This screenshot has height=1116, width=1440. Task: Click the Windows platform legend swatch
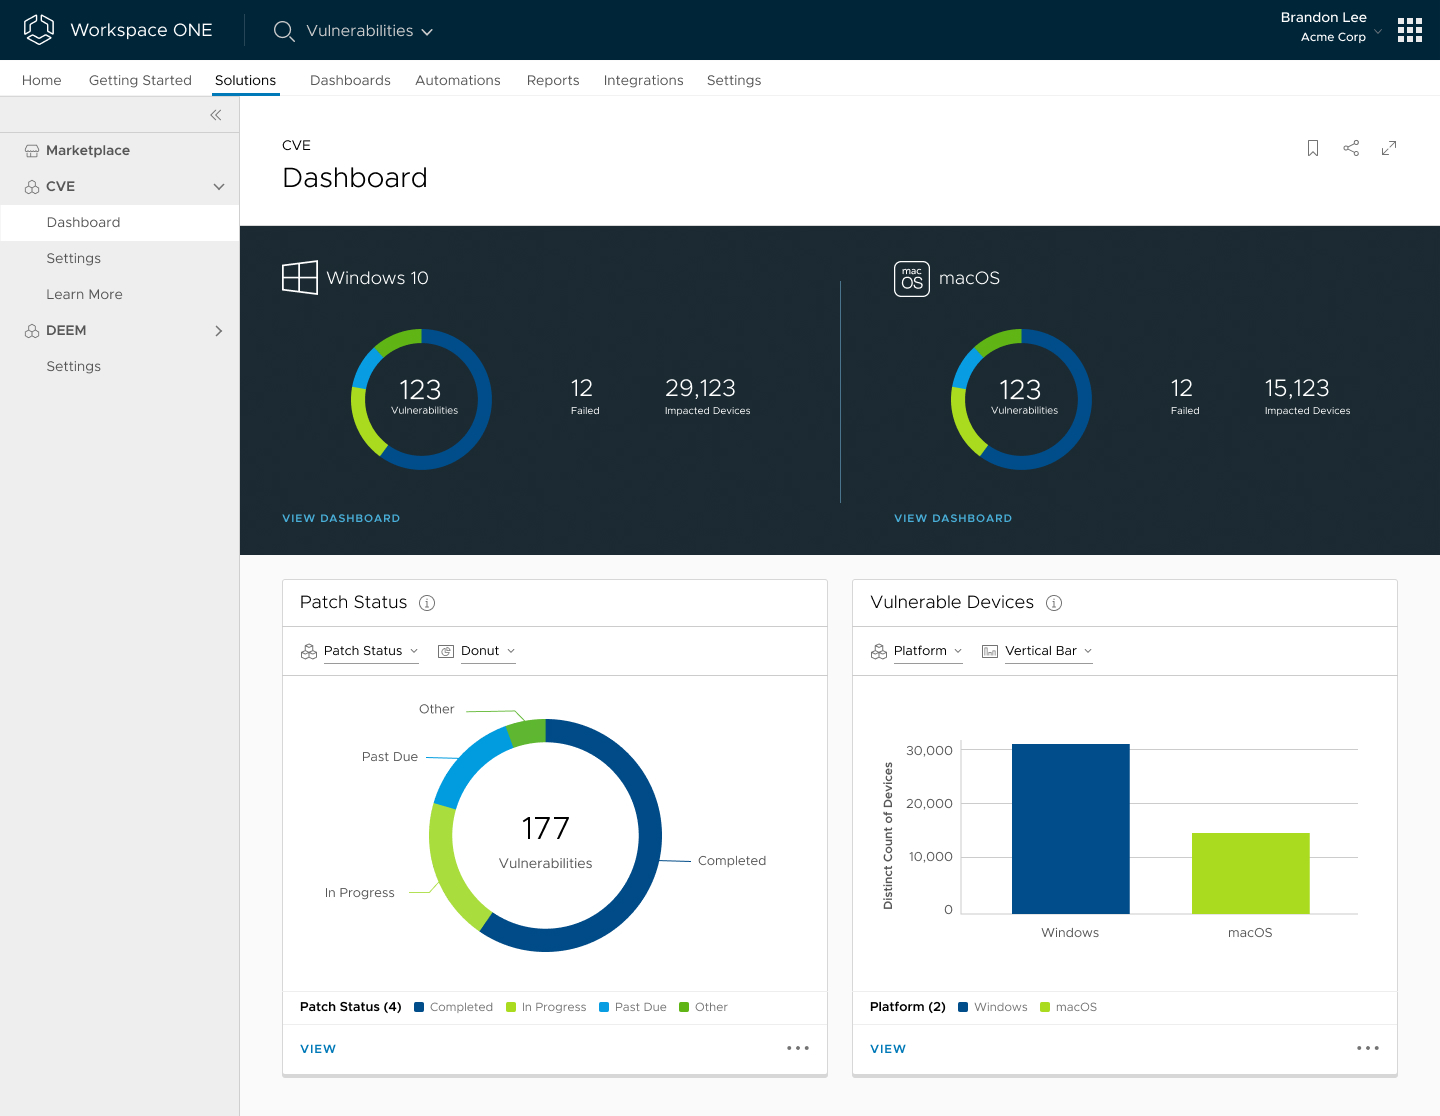click(x=963, y=1007)
